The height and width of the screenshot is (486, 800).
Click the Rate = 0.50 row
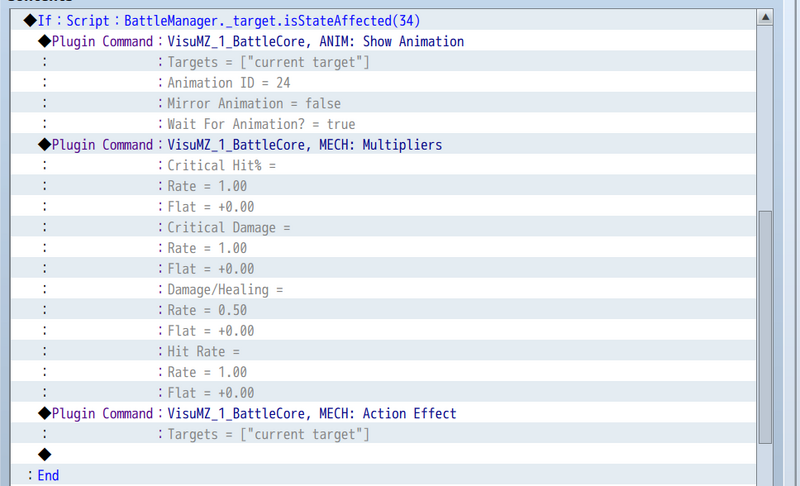pos(383,310)
